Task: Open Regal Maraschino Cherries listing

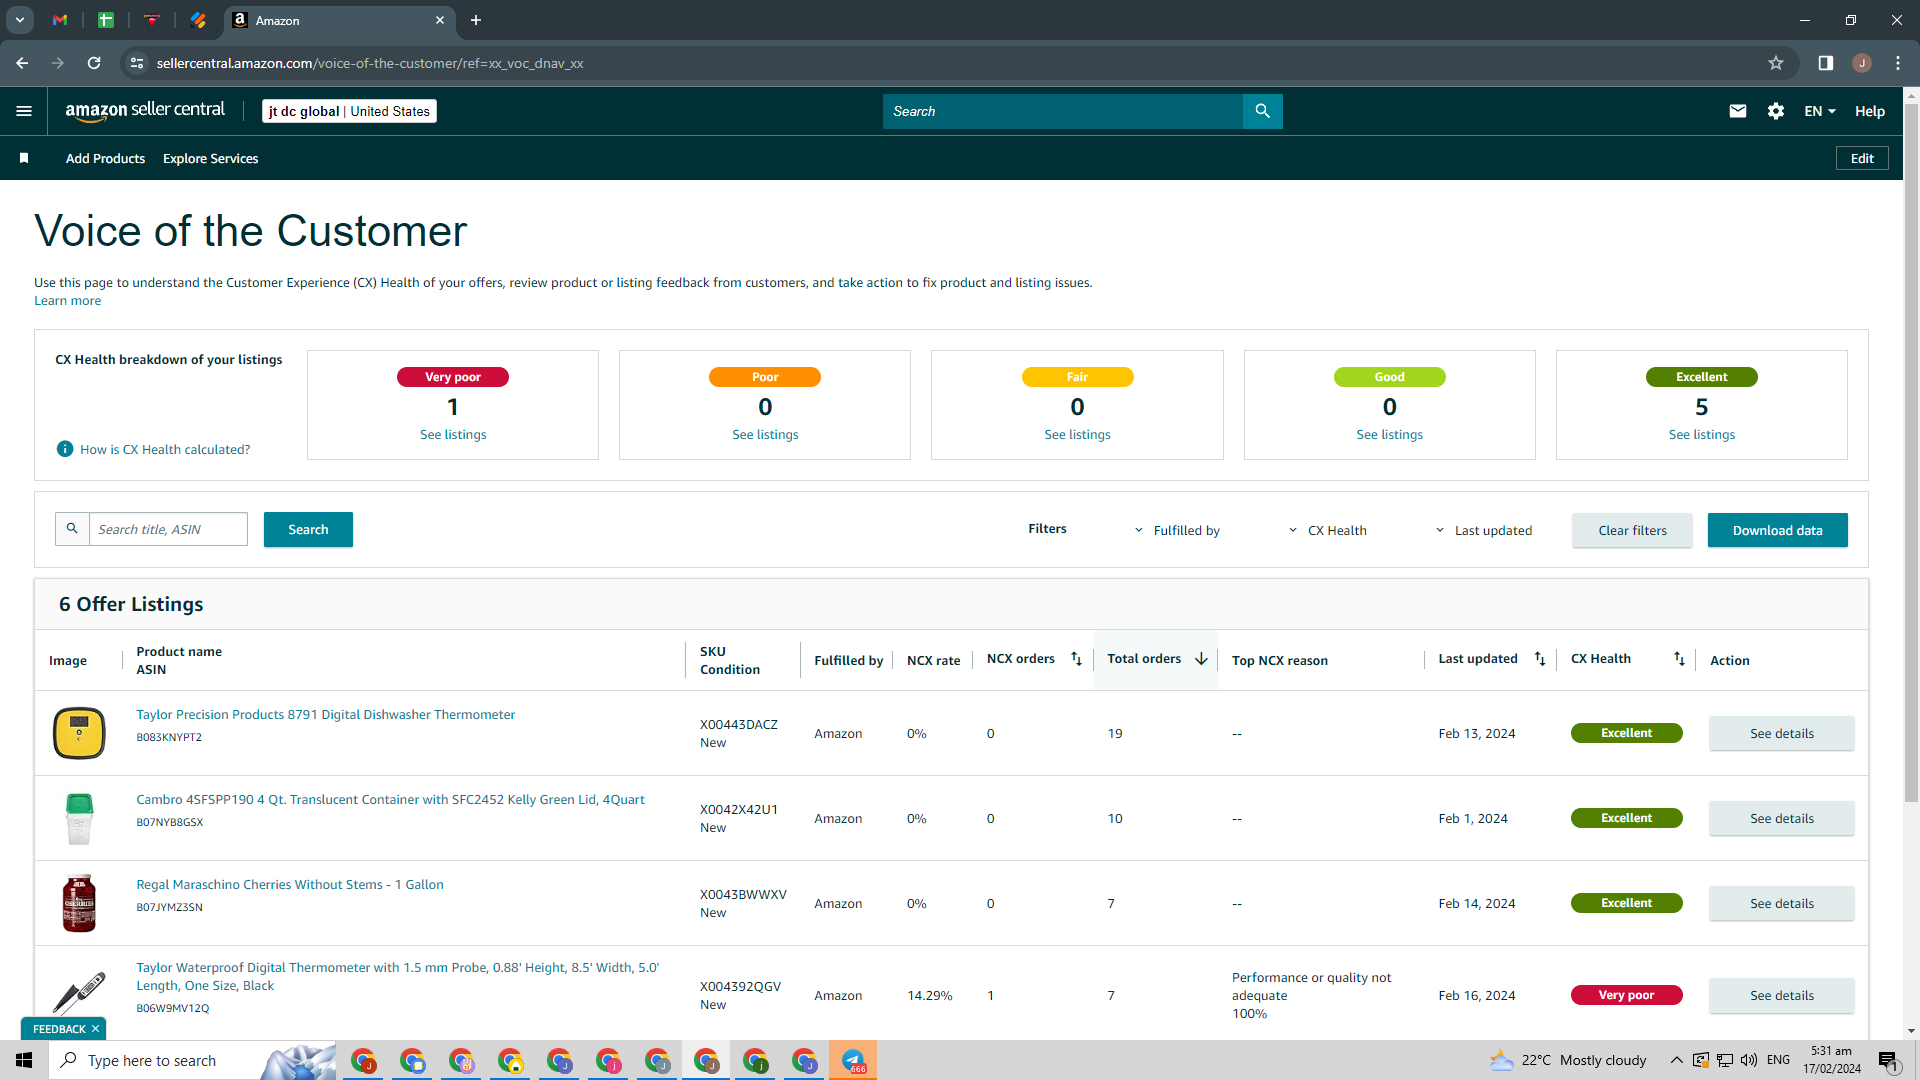Action: click(290, 884)
